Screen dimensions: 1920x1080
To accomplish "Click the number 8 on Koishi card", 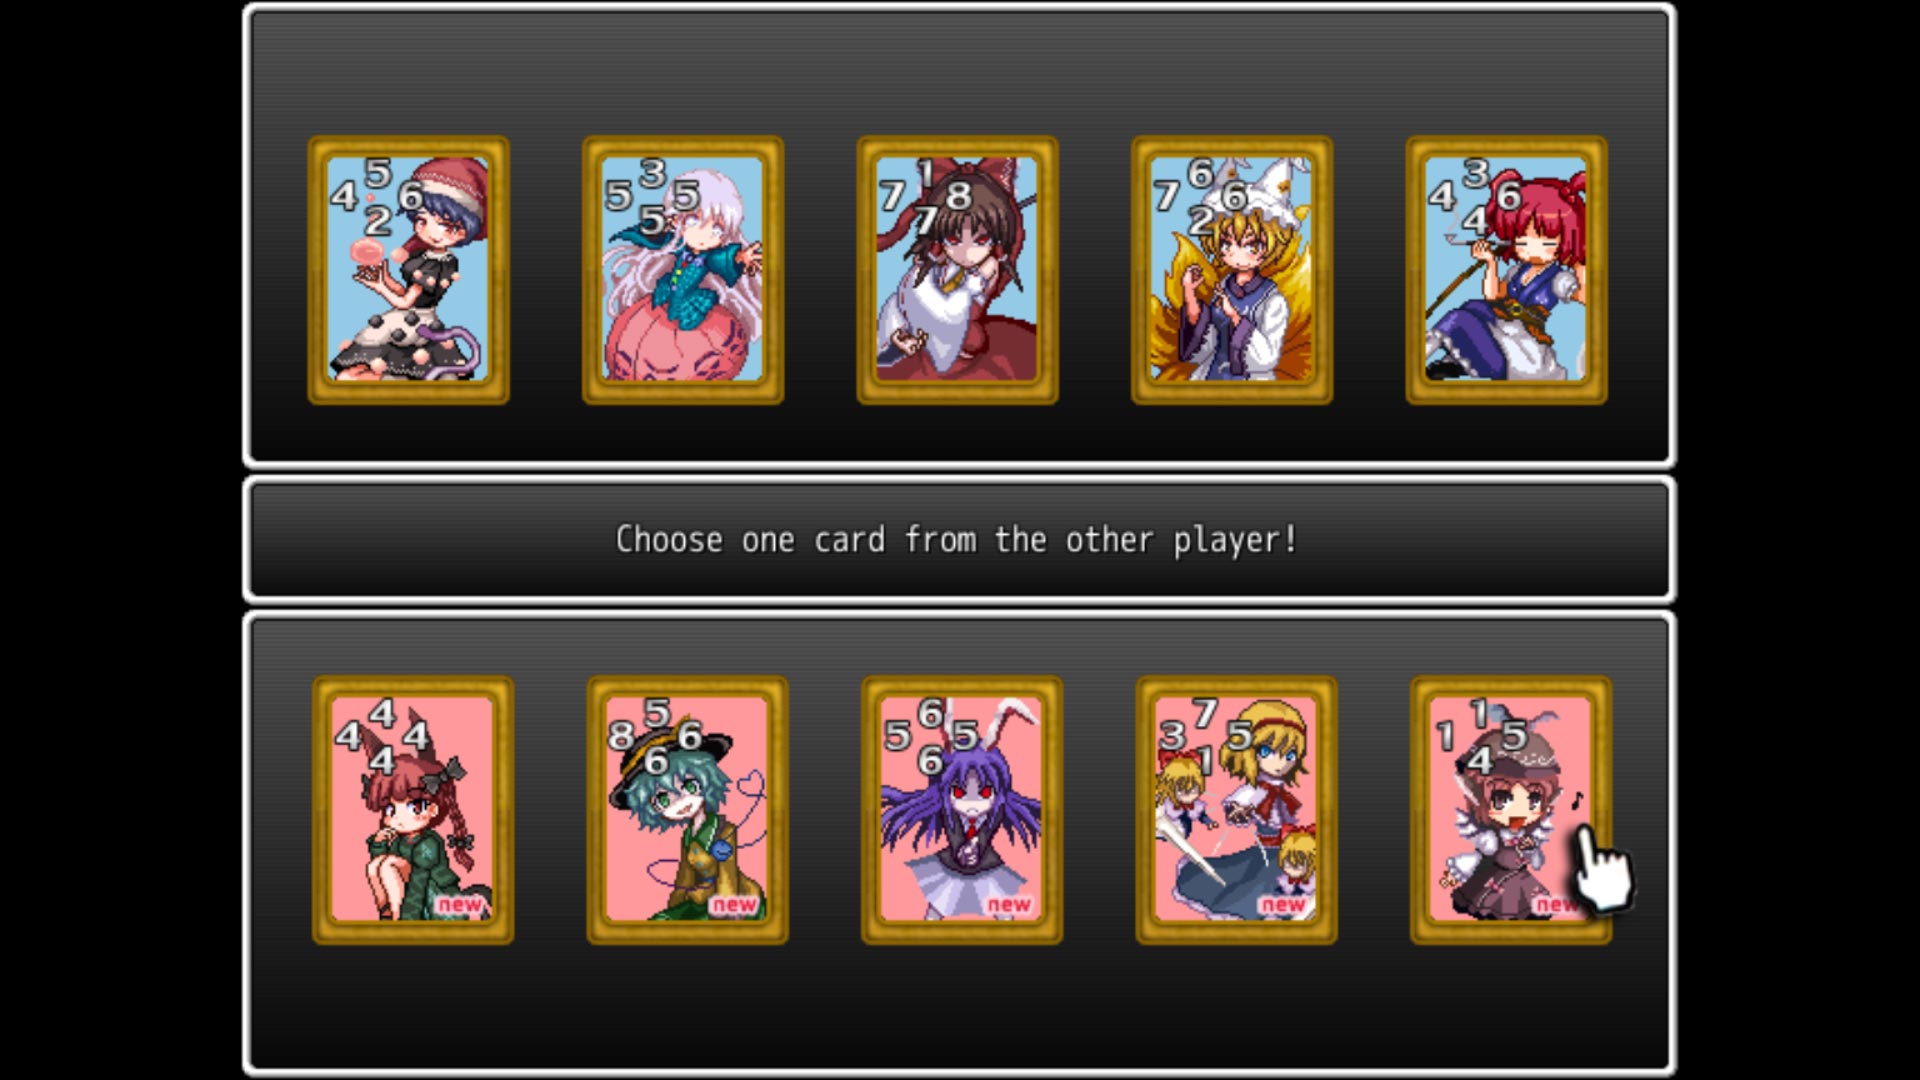I will click(620, 736).
